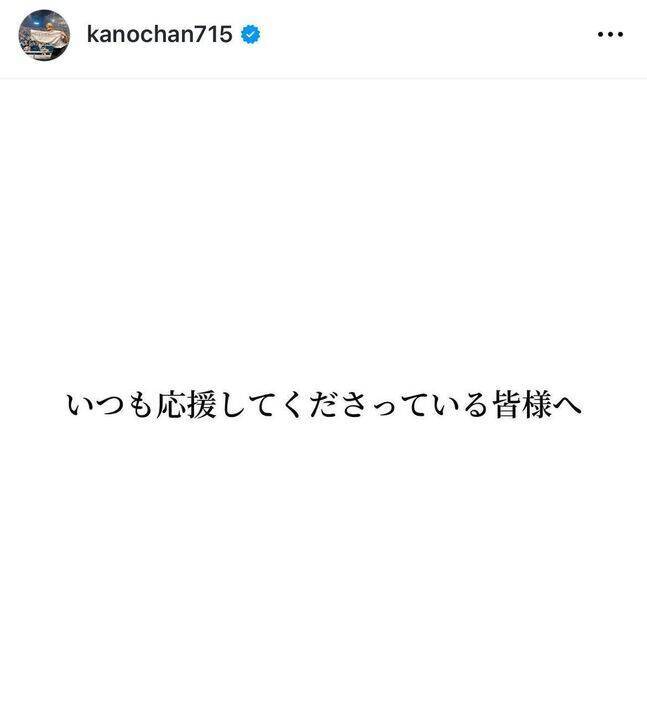Viewport: 647px width, 720px height.
Task: Tap the blank white area of the post image above the text
Action: click(x=324, y=230)
